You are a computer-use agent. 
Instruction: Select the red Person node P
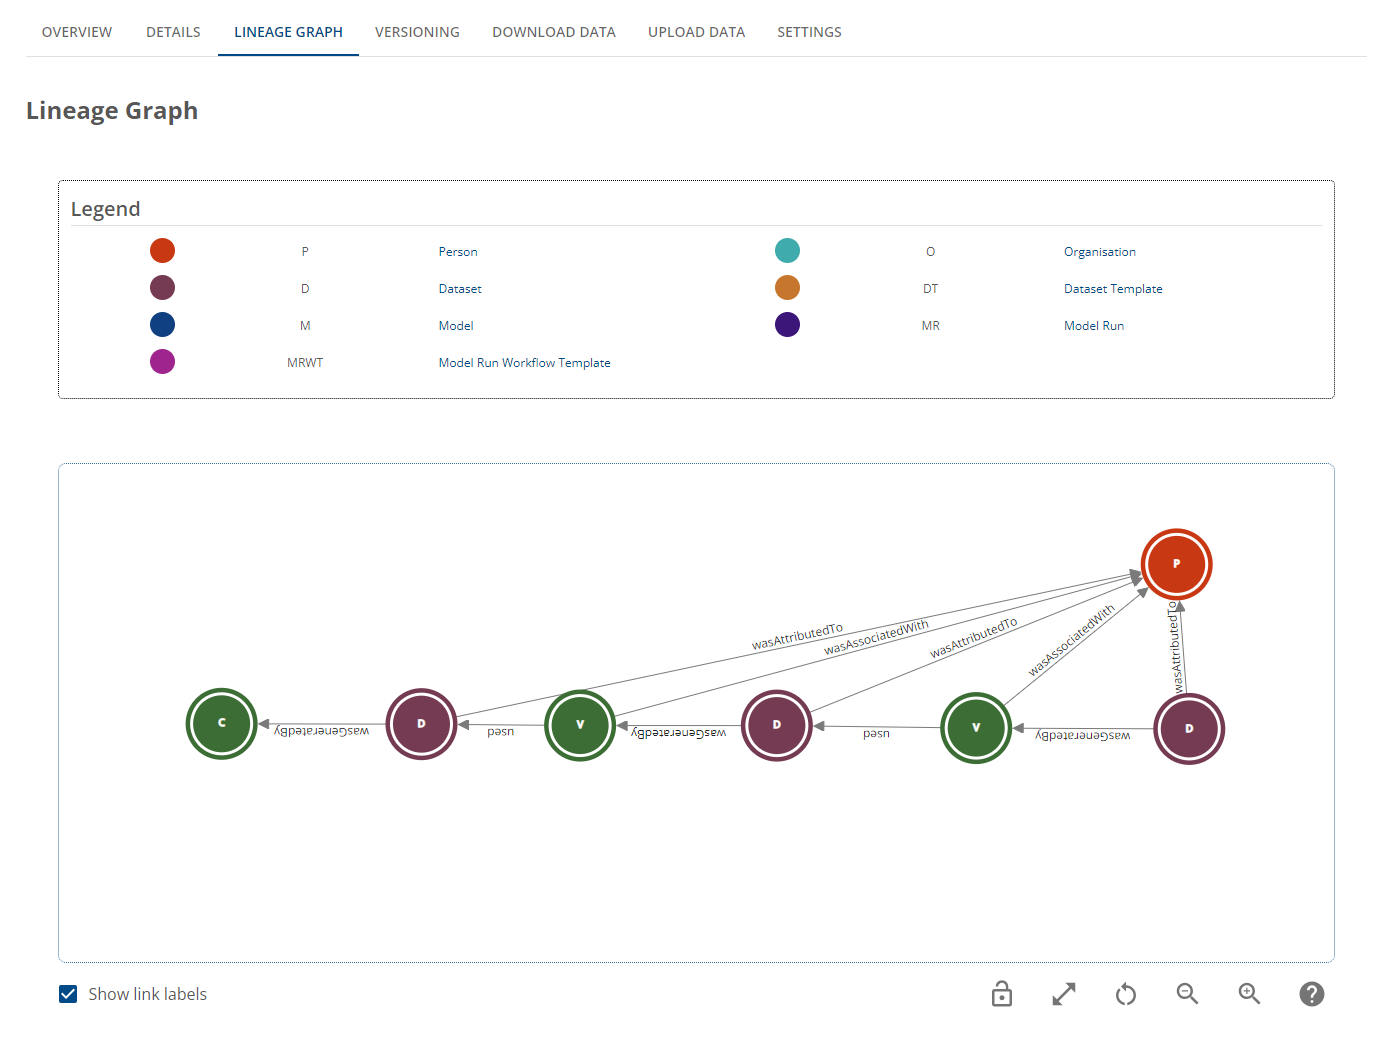[1177, 564]
